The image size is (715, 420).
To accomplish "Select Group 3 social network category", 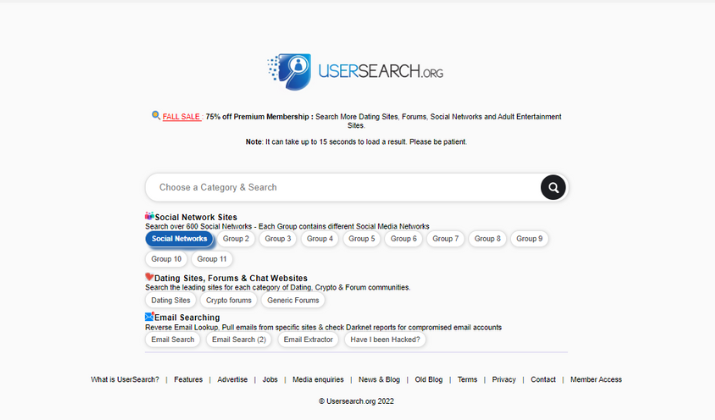I will tap(278, 239).
